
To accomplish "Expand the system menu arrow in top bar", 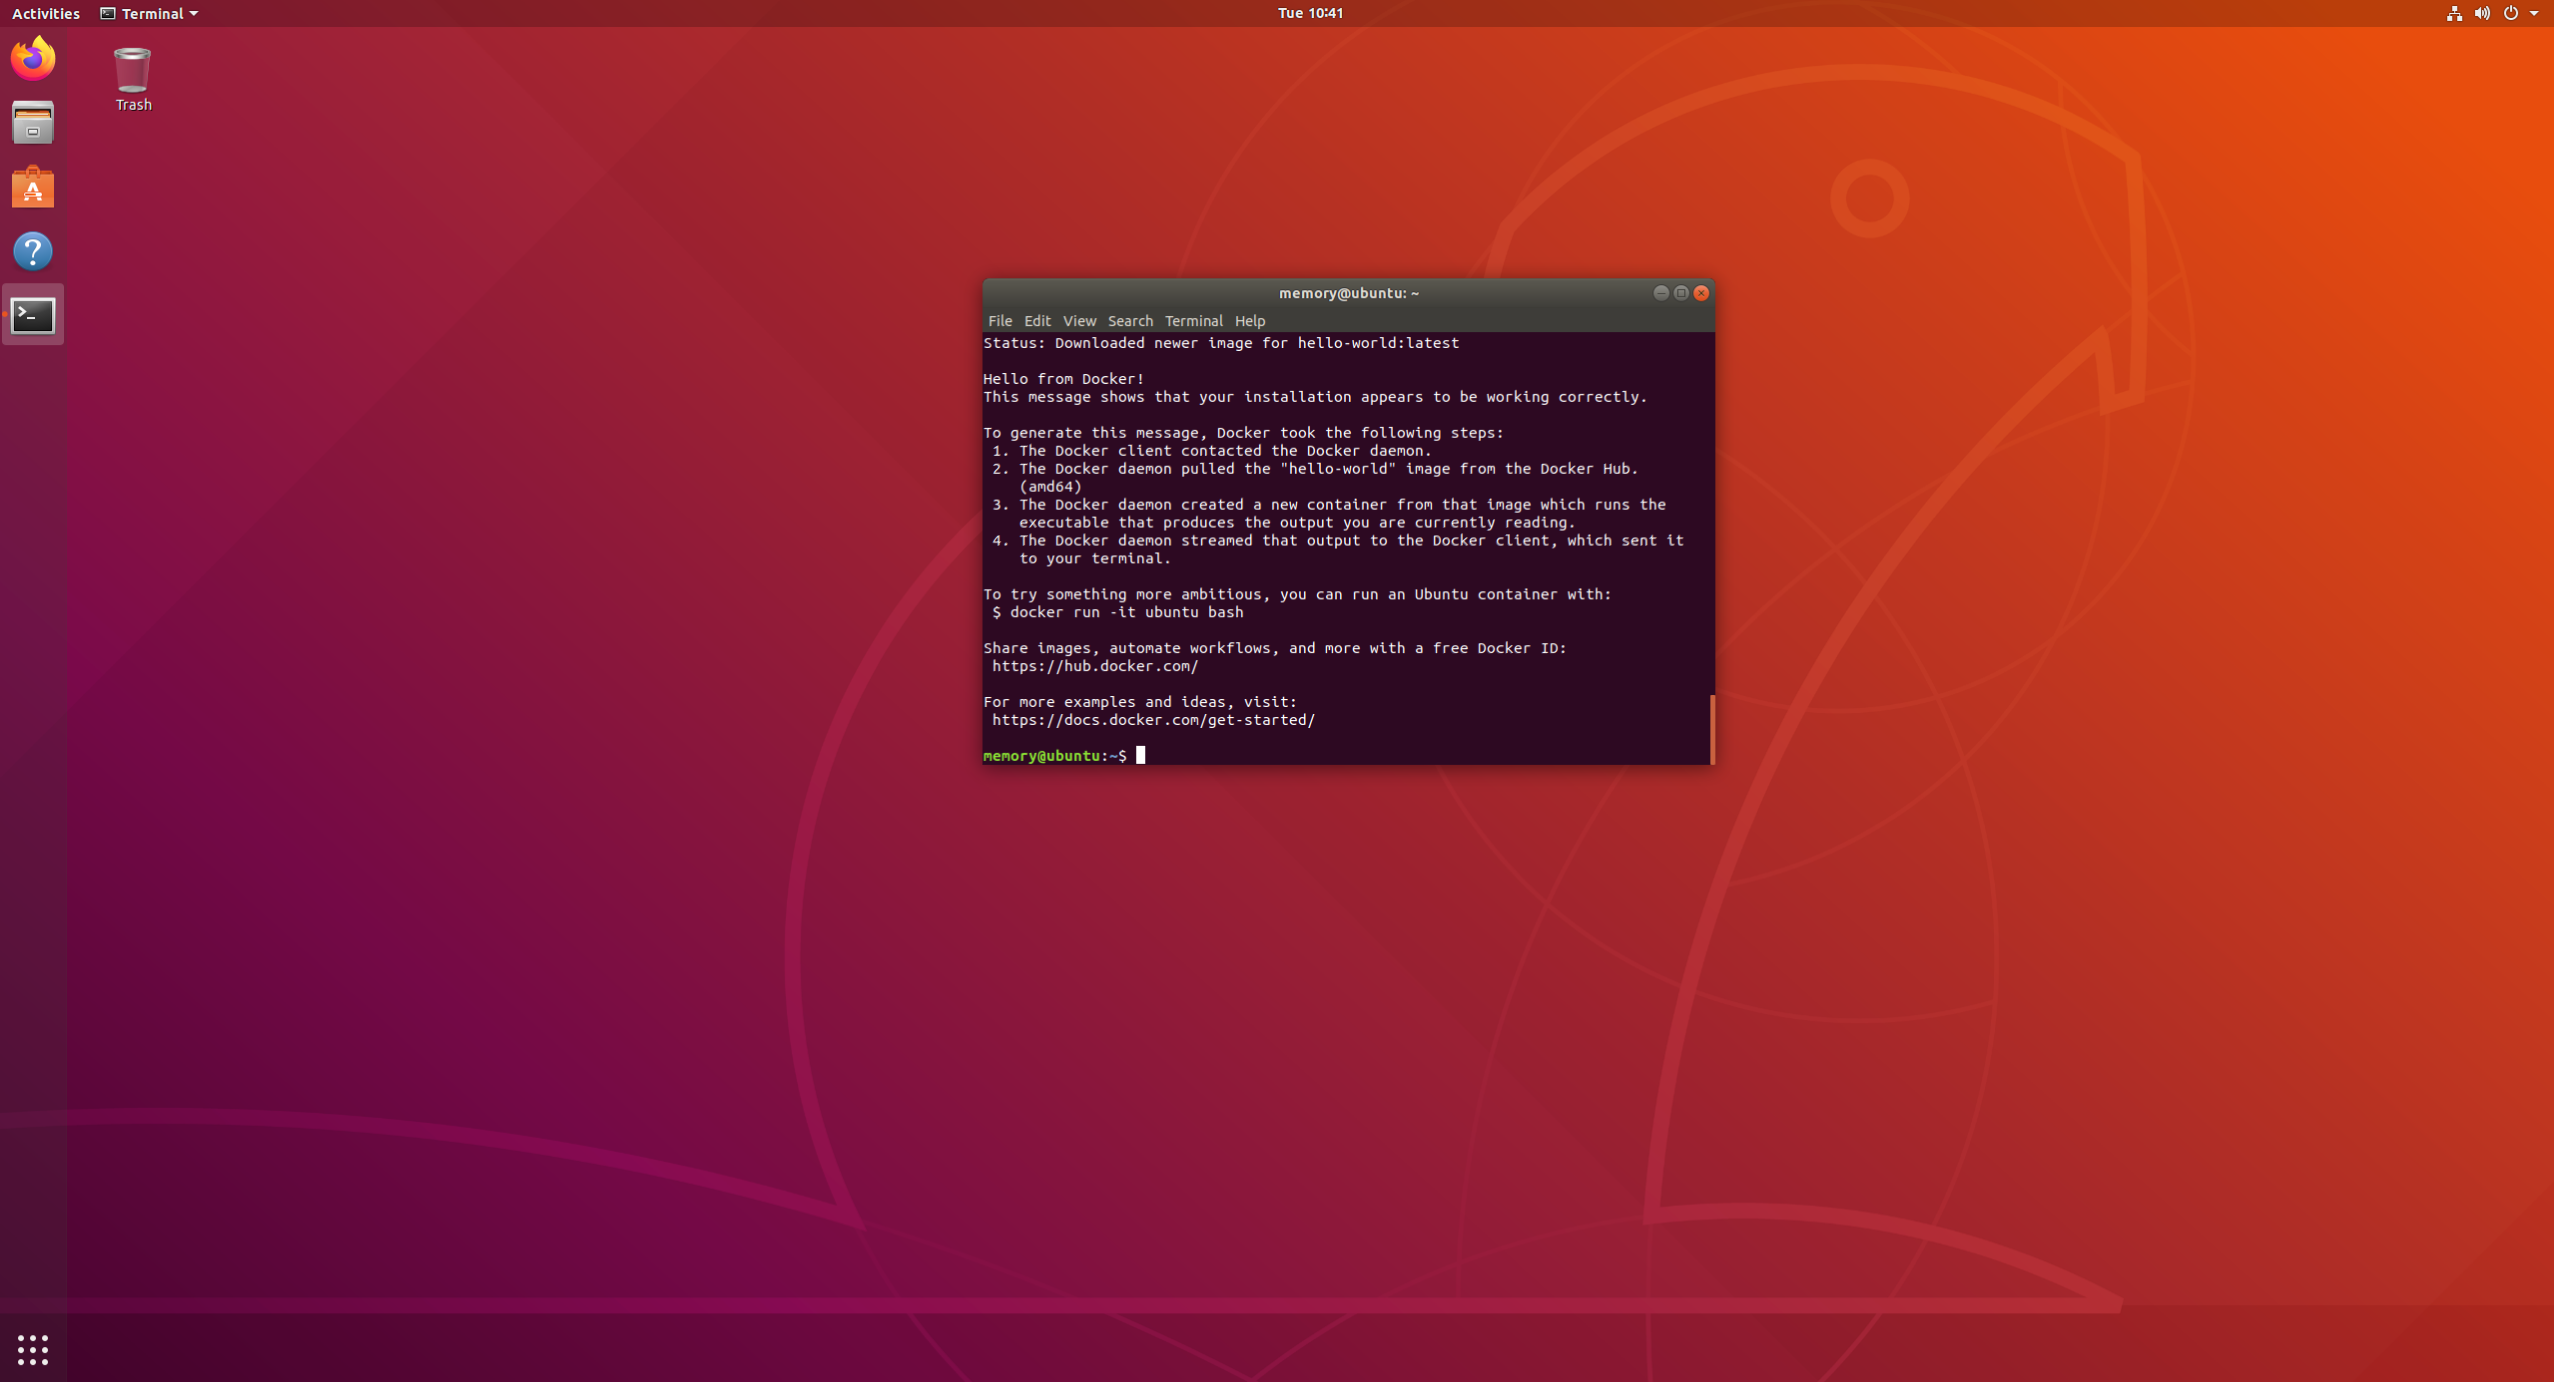I will 2534,13.
